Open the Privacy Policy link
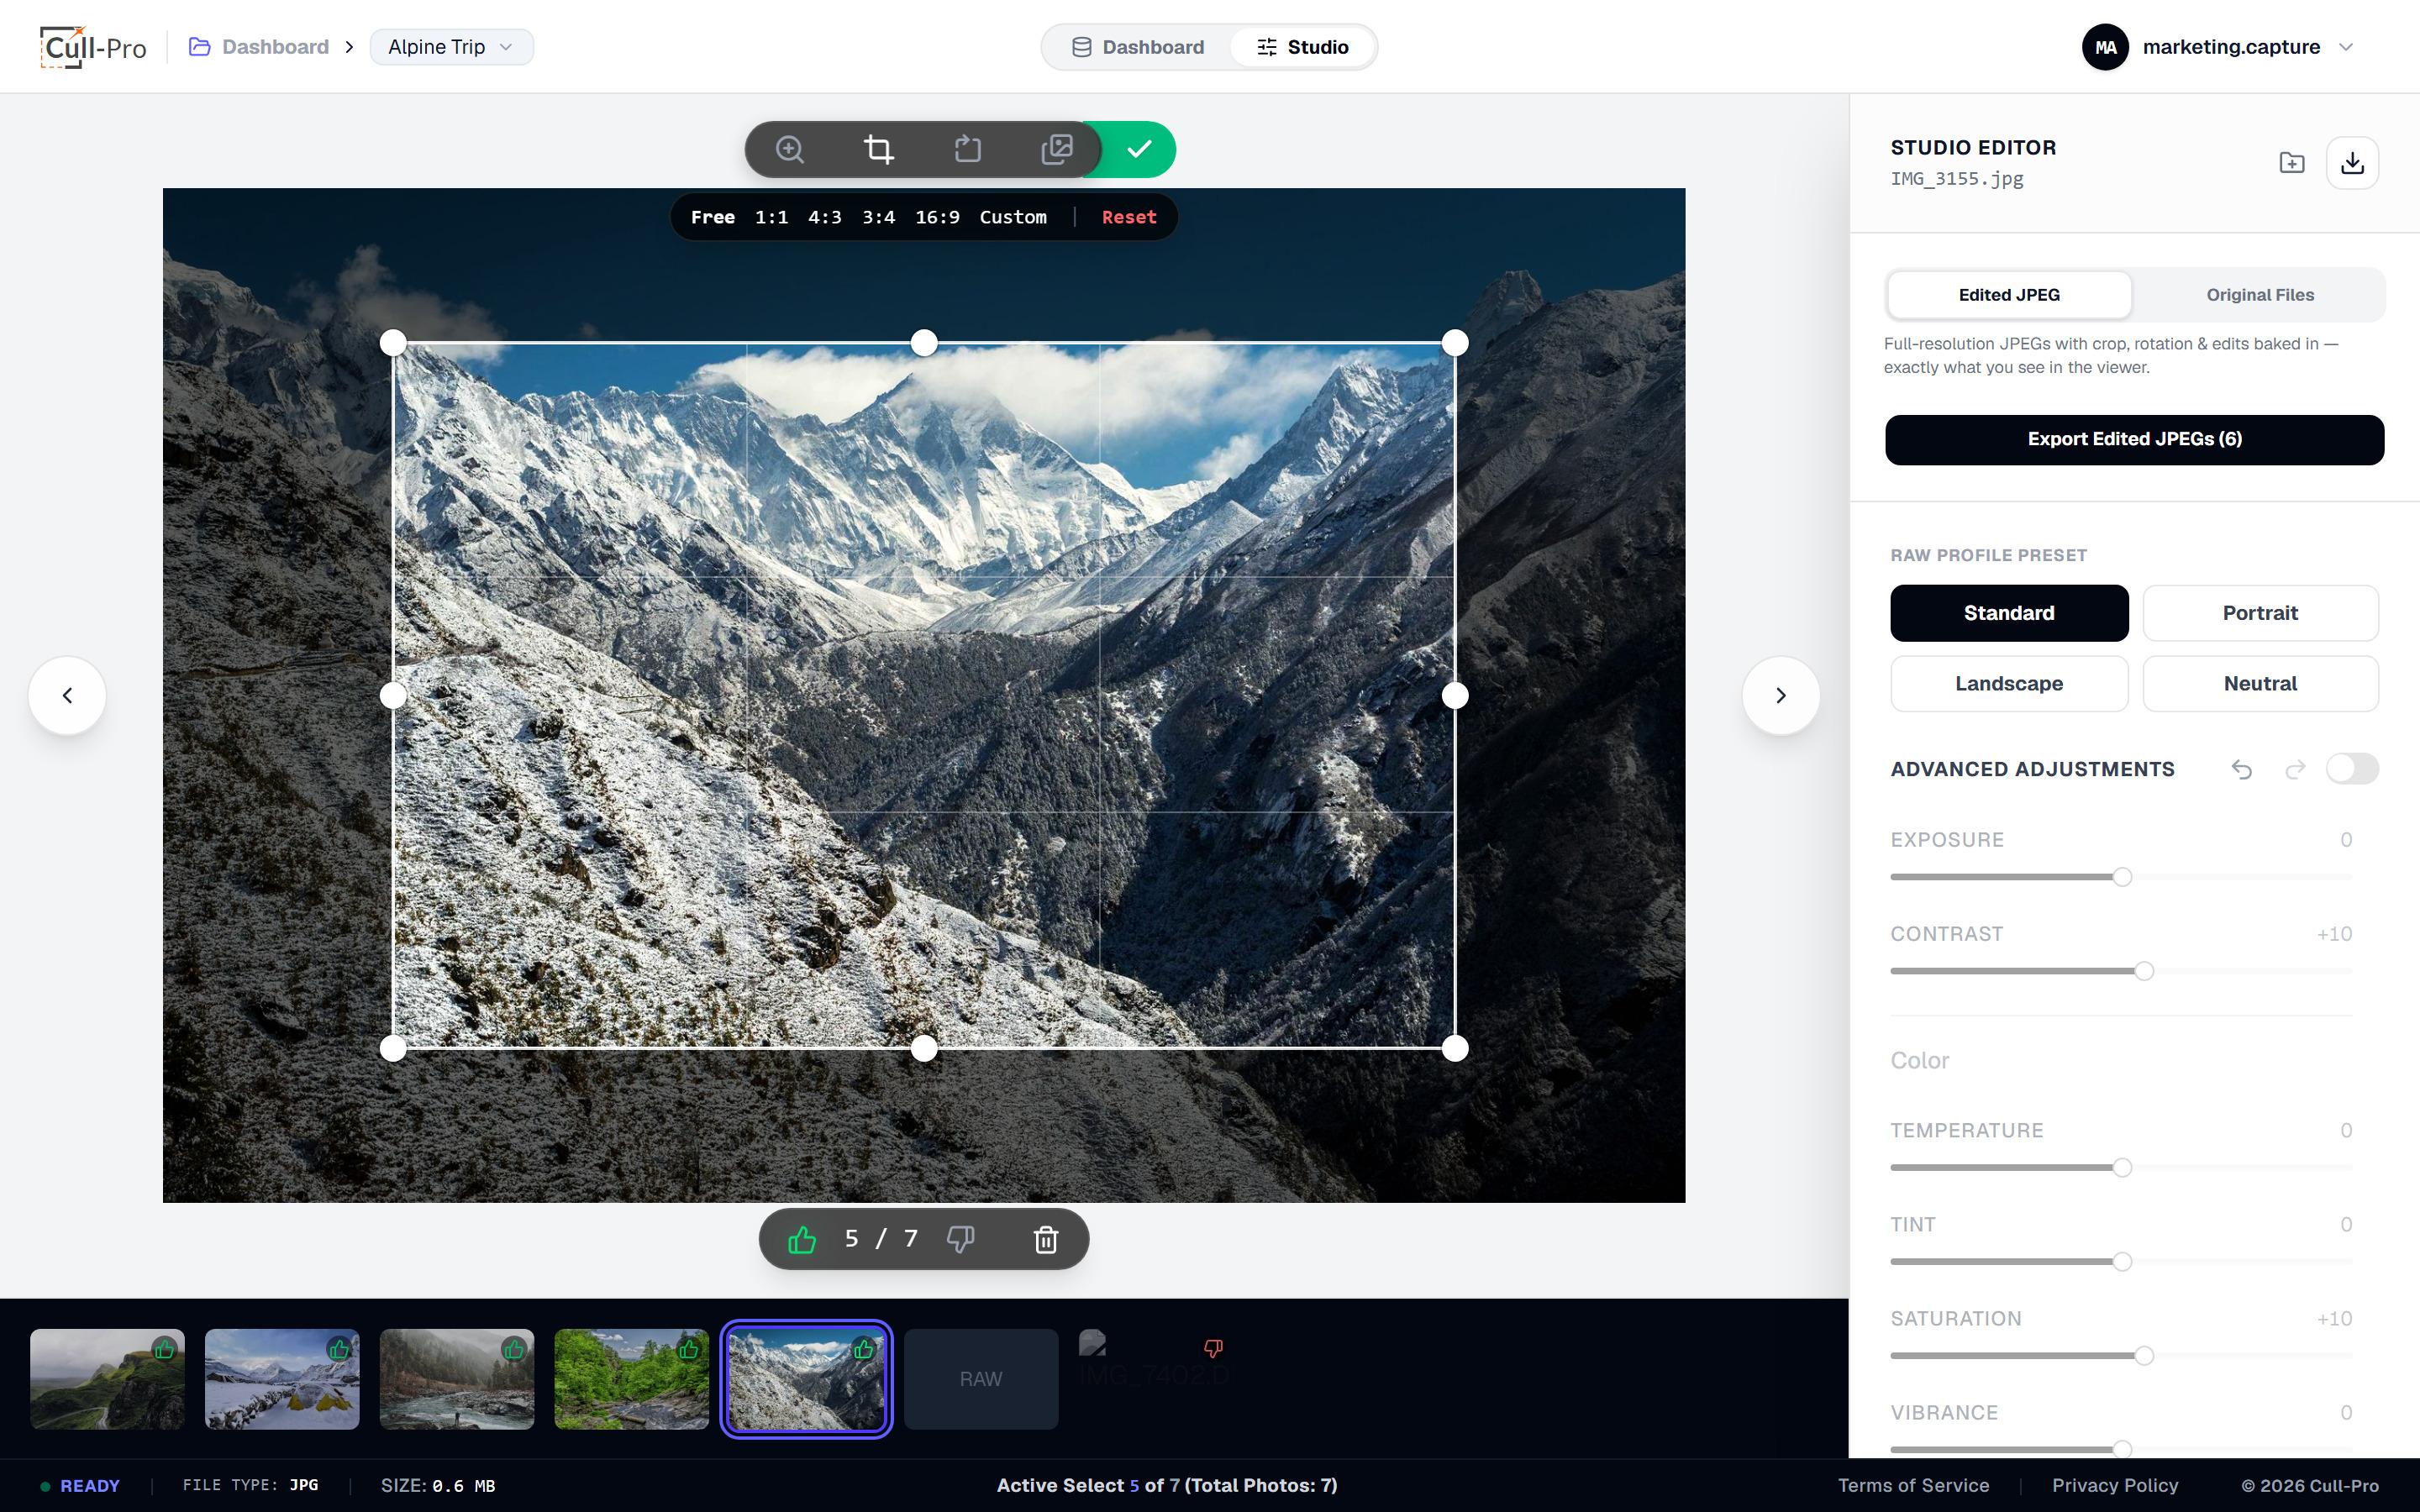Image resolution: width=2420 pixels, height=1512 pixels. coord(2115,1486)
